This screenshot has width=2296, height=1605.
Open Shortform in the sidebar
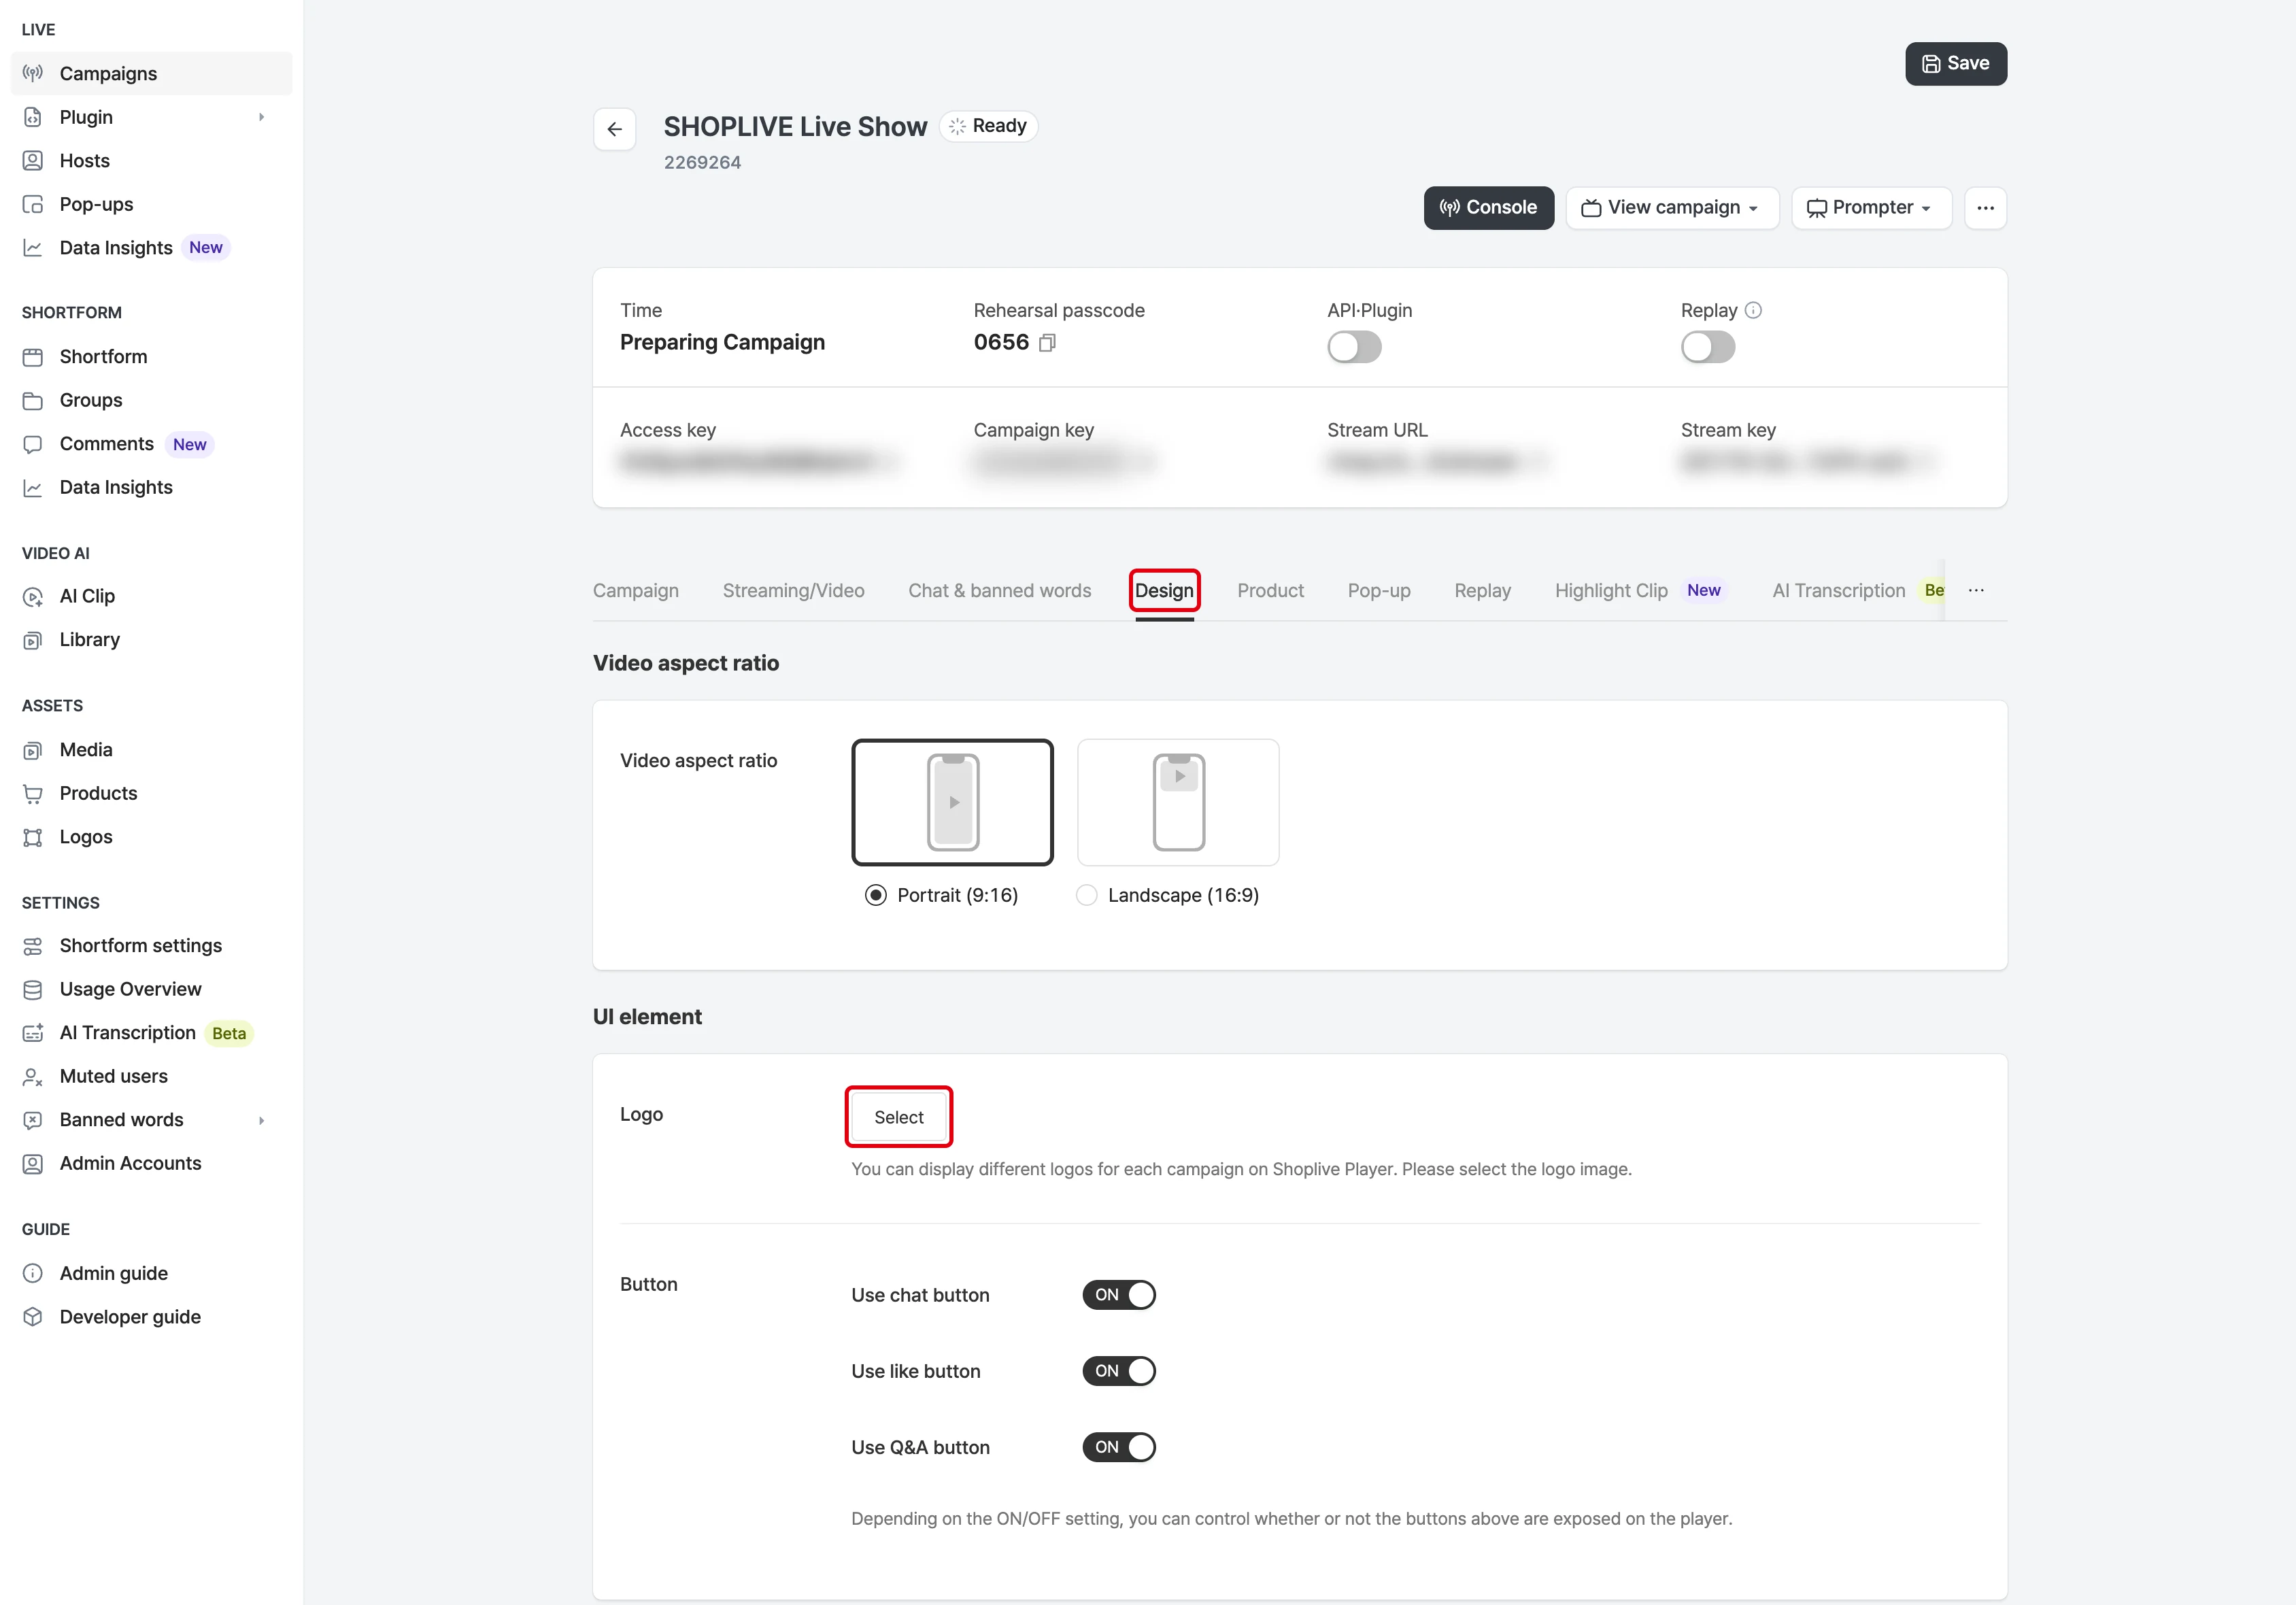pyautogui.click(x=151, y=357)
